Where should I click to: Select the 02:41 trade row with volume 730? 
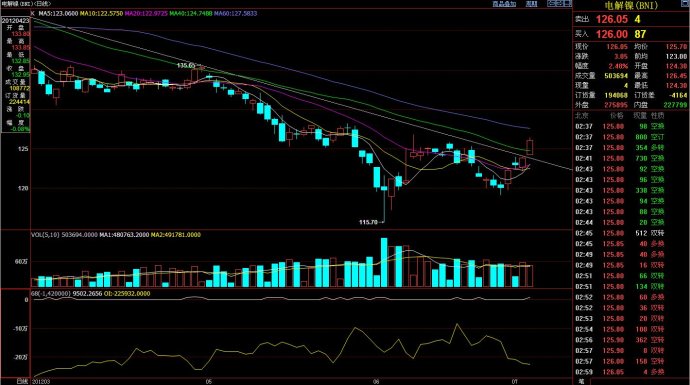click(x=631, y=158)
